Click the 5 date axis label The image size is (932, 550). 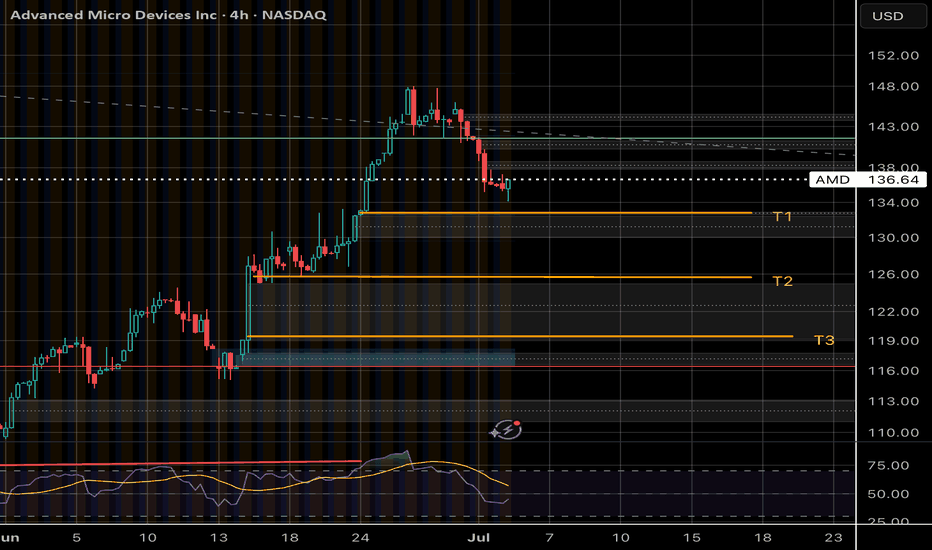click(x=77, y=538)
